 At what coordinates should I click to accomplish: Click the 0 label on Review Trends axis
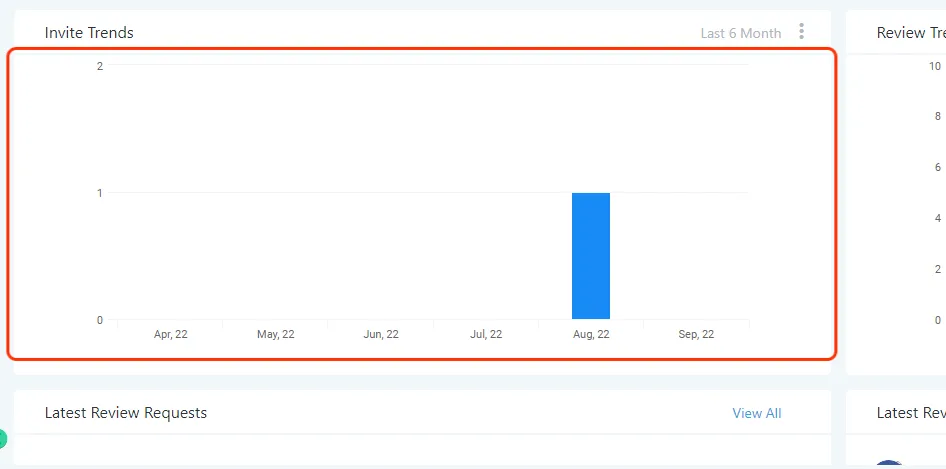(x=938, y=320)
